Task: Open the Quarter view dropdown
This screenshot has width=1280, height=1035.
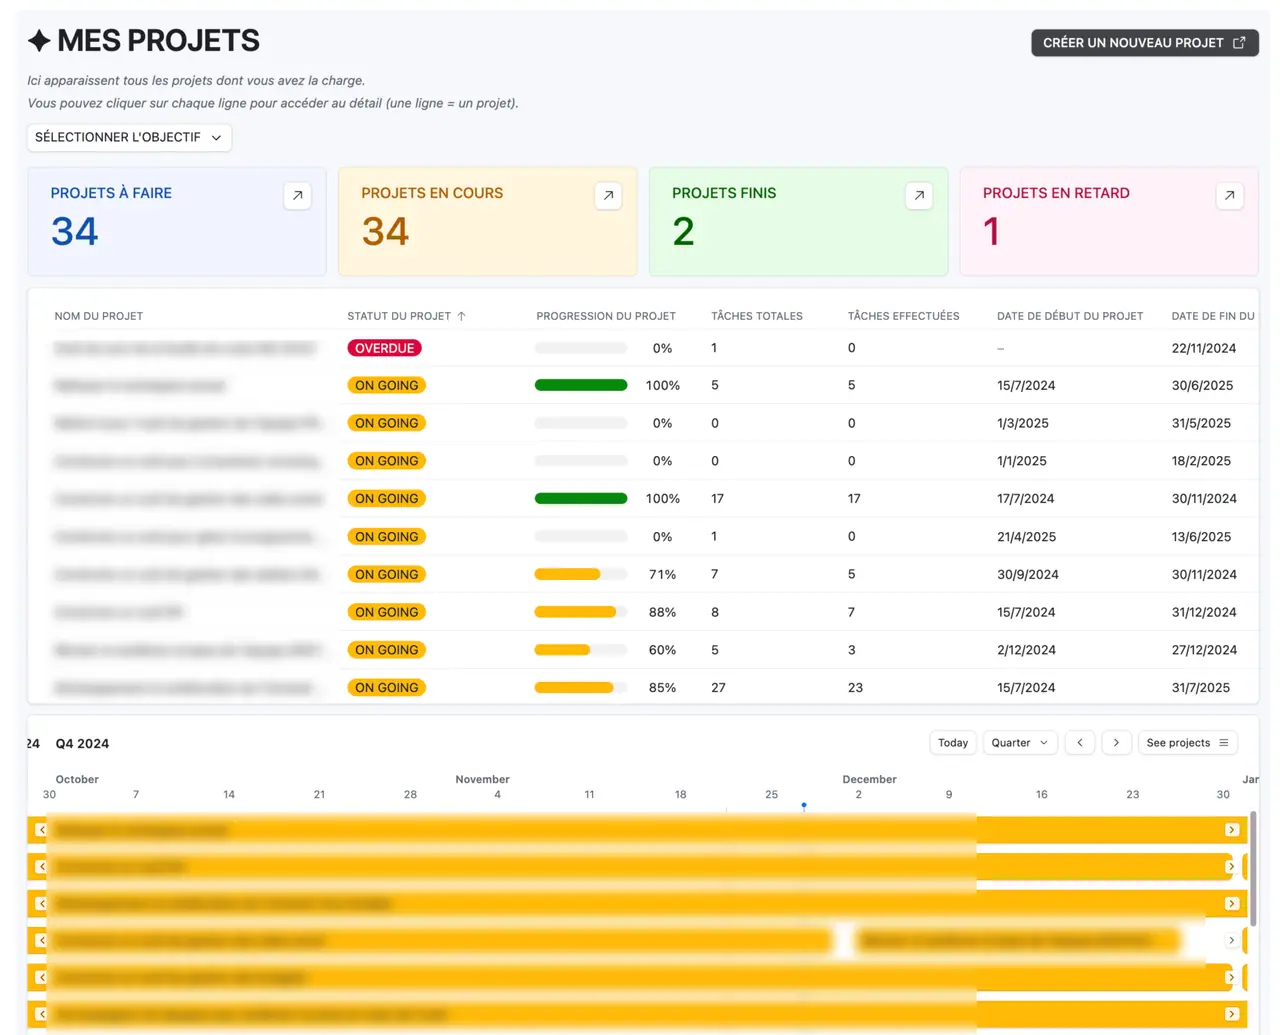Action: [1020, 743]
